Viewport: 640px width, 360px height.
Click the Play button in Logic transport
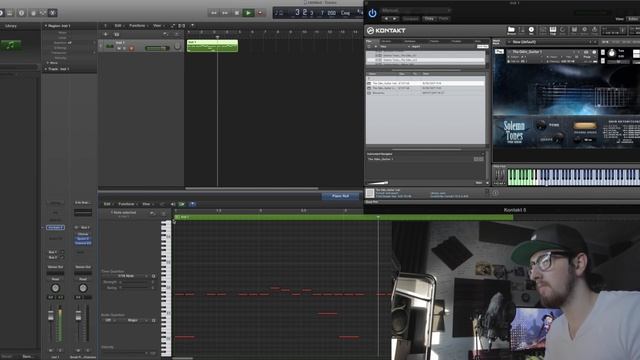coord(248,13)
